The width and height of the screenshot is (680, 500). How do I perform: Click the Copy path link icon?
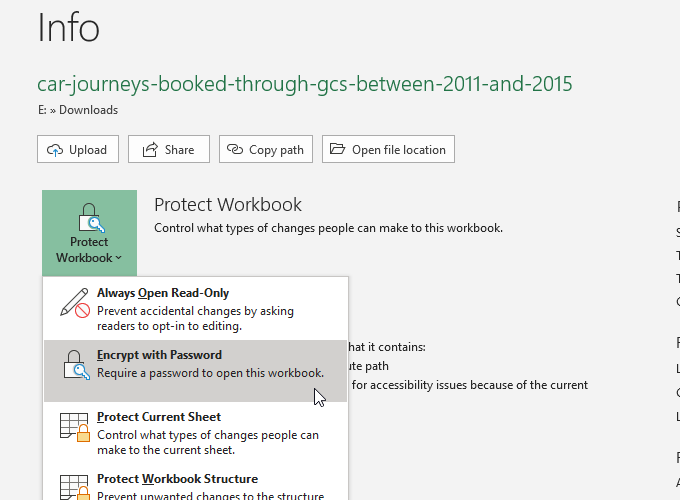[235, 150]
